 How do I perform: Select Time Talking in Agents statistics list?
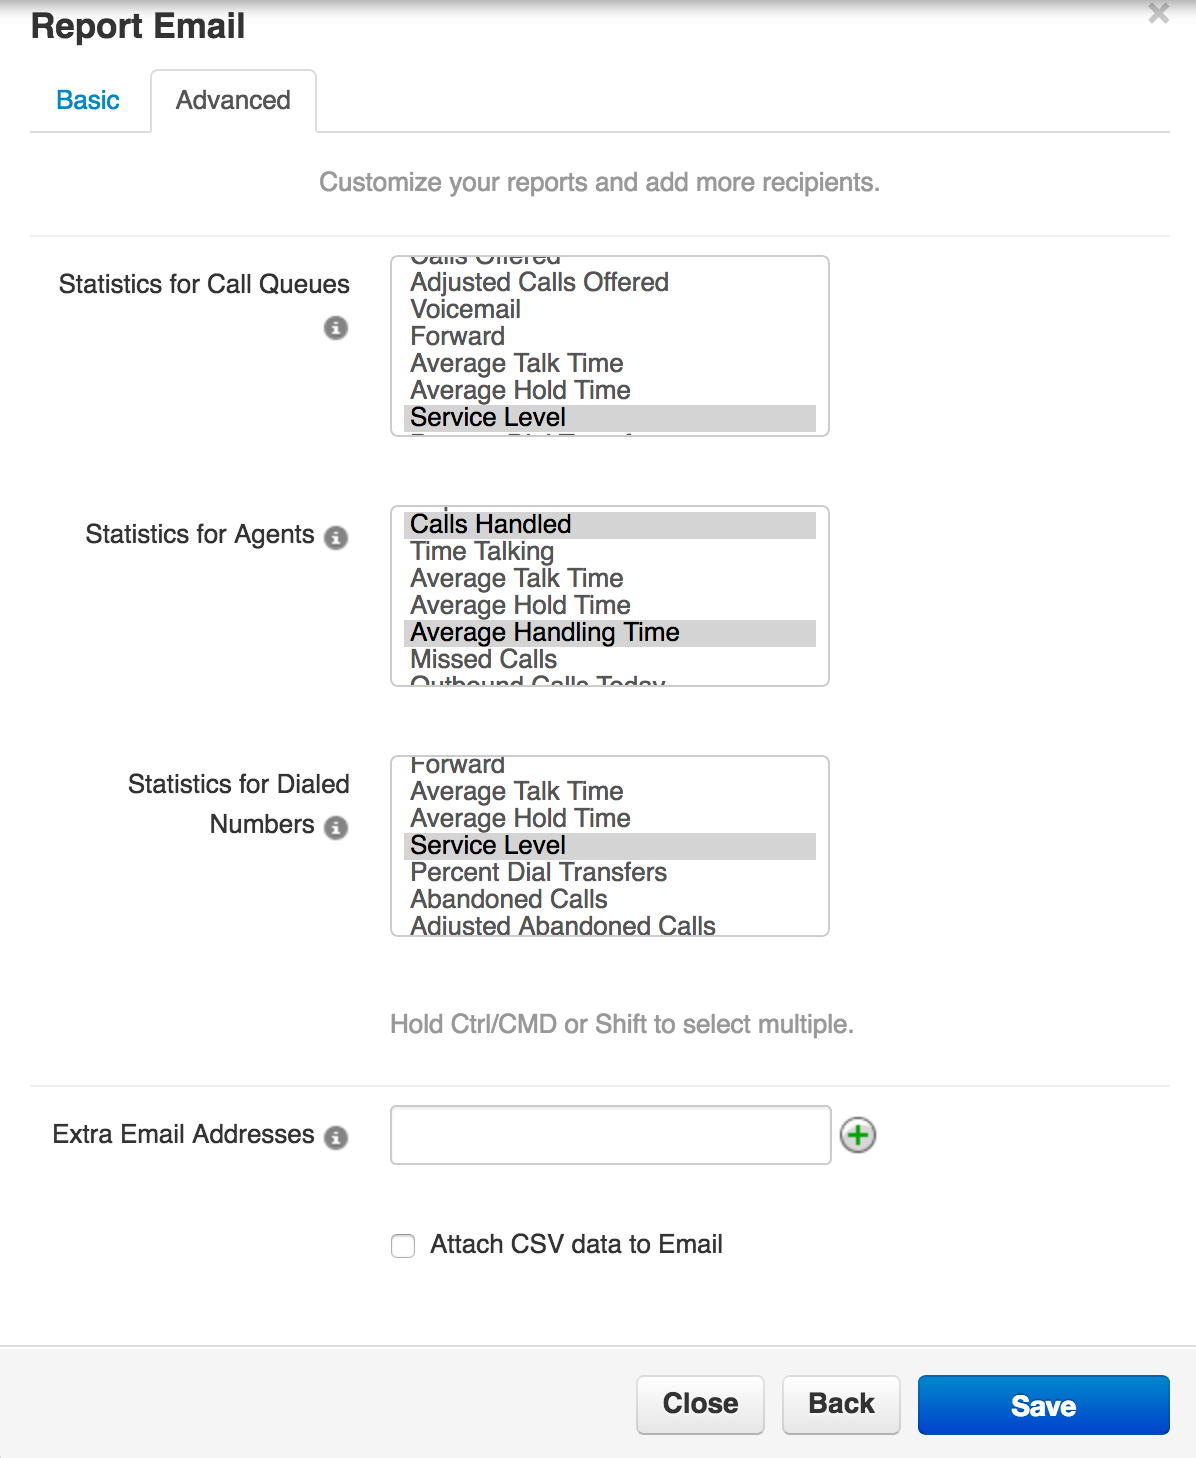482,552
